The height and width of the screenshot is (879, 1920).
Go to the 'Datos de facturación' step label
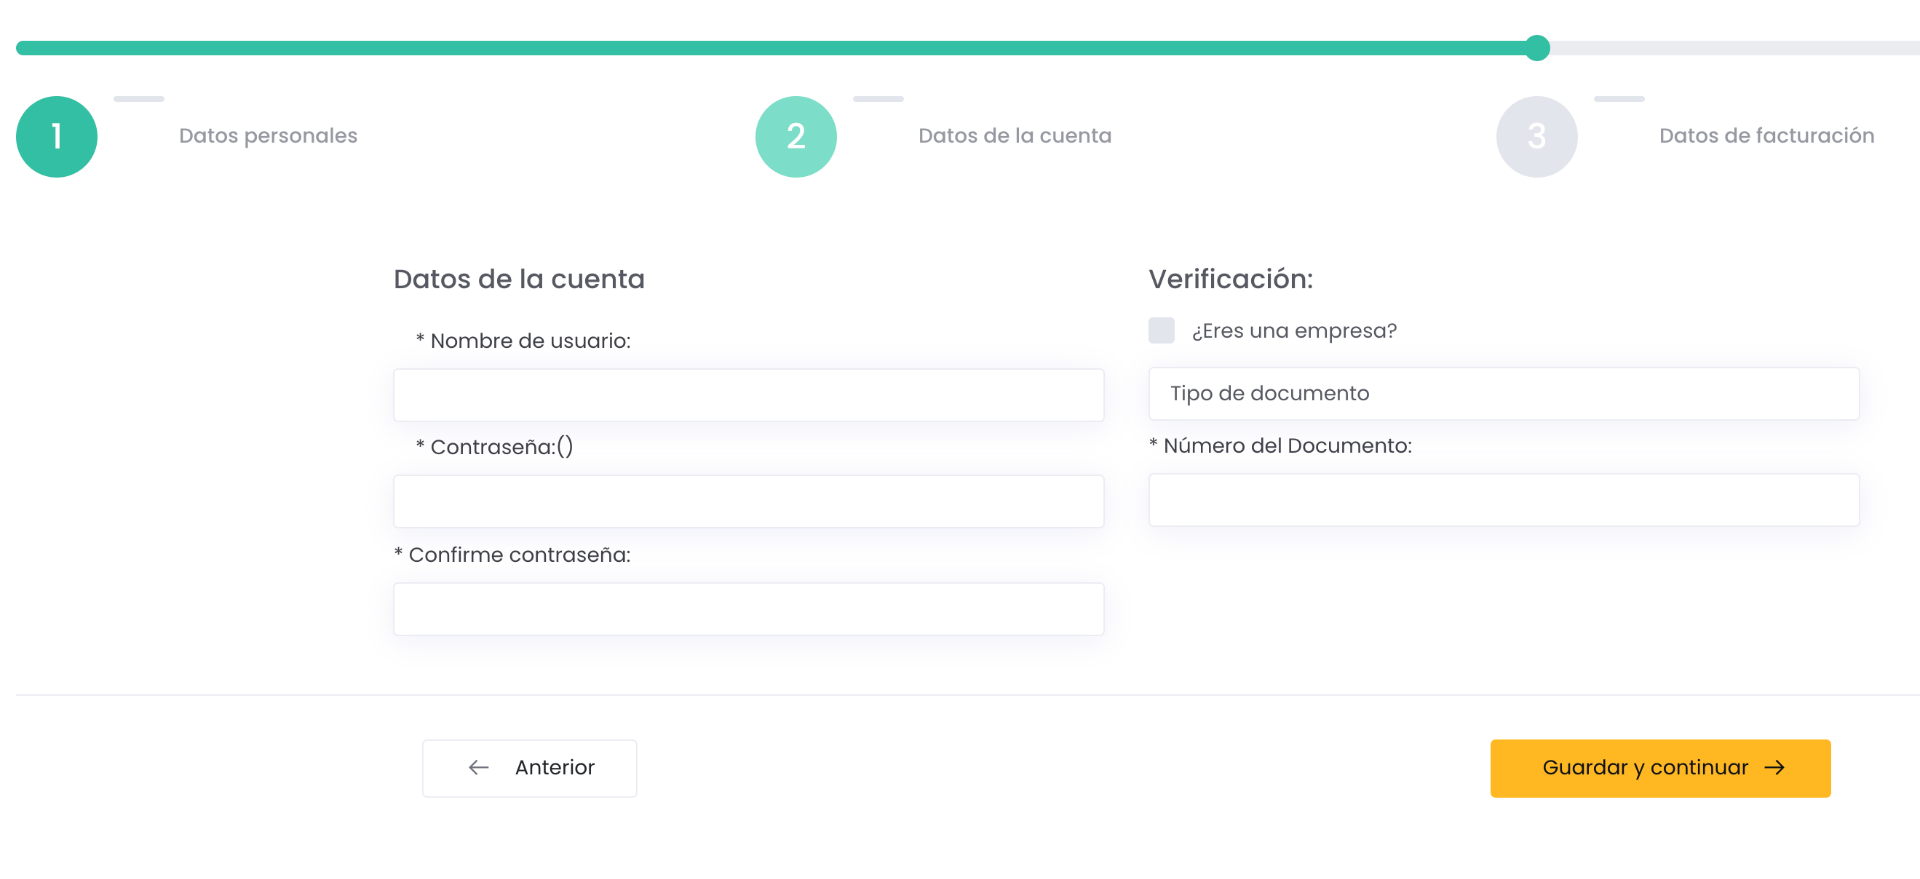click(1767, 136)
